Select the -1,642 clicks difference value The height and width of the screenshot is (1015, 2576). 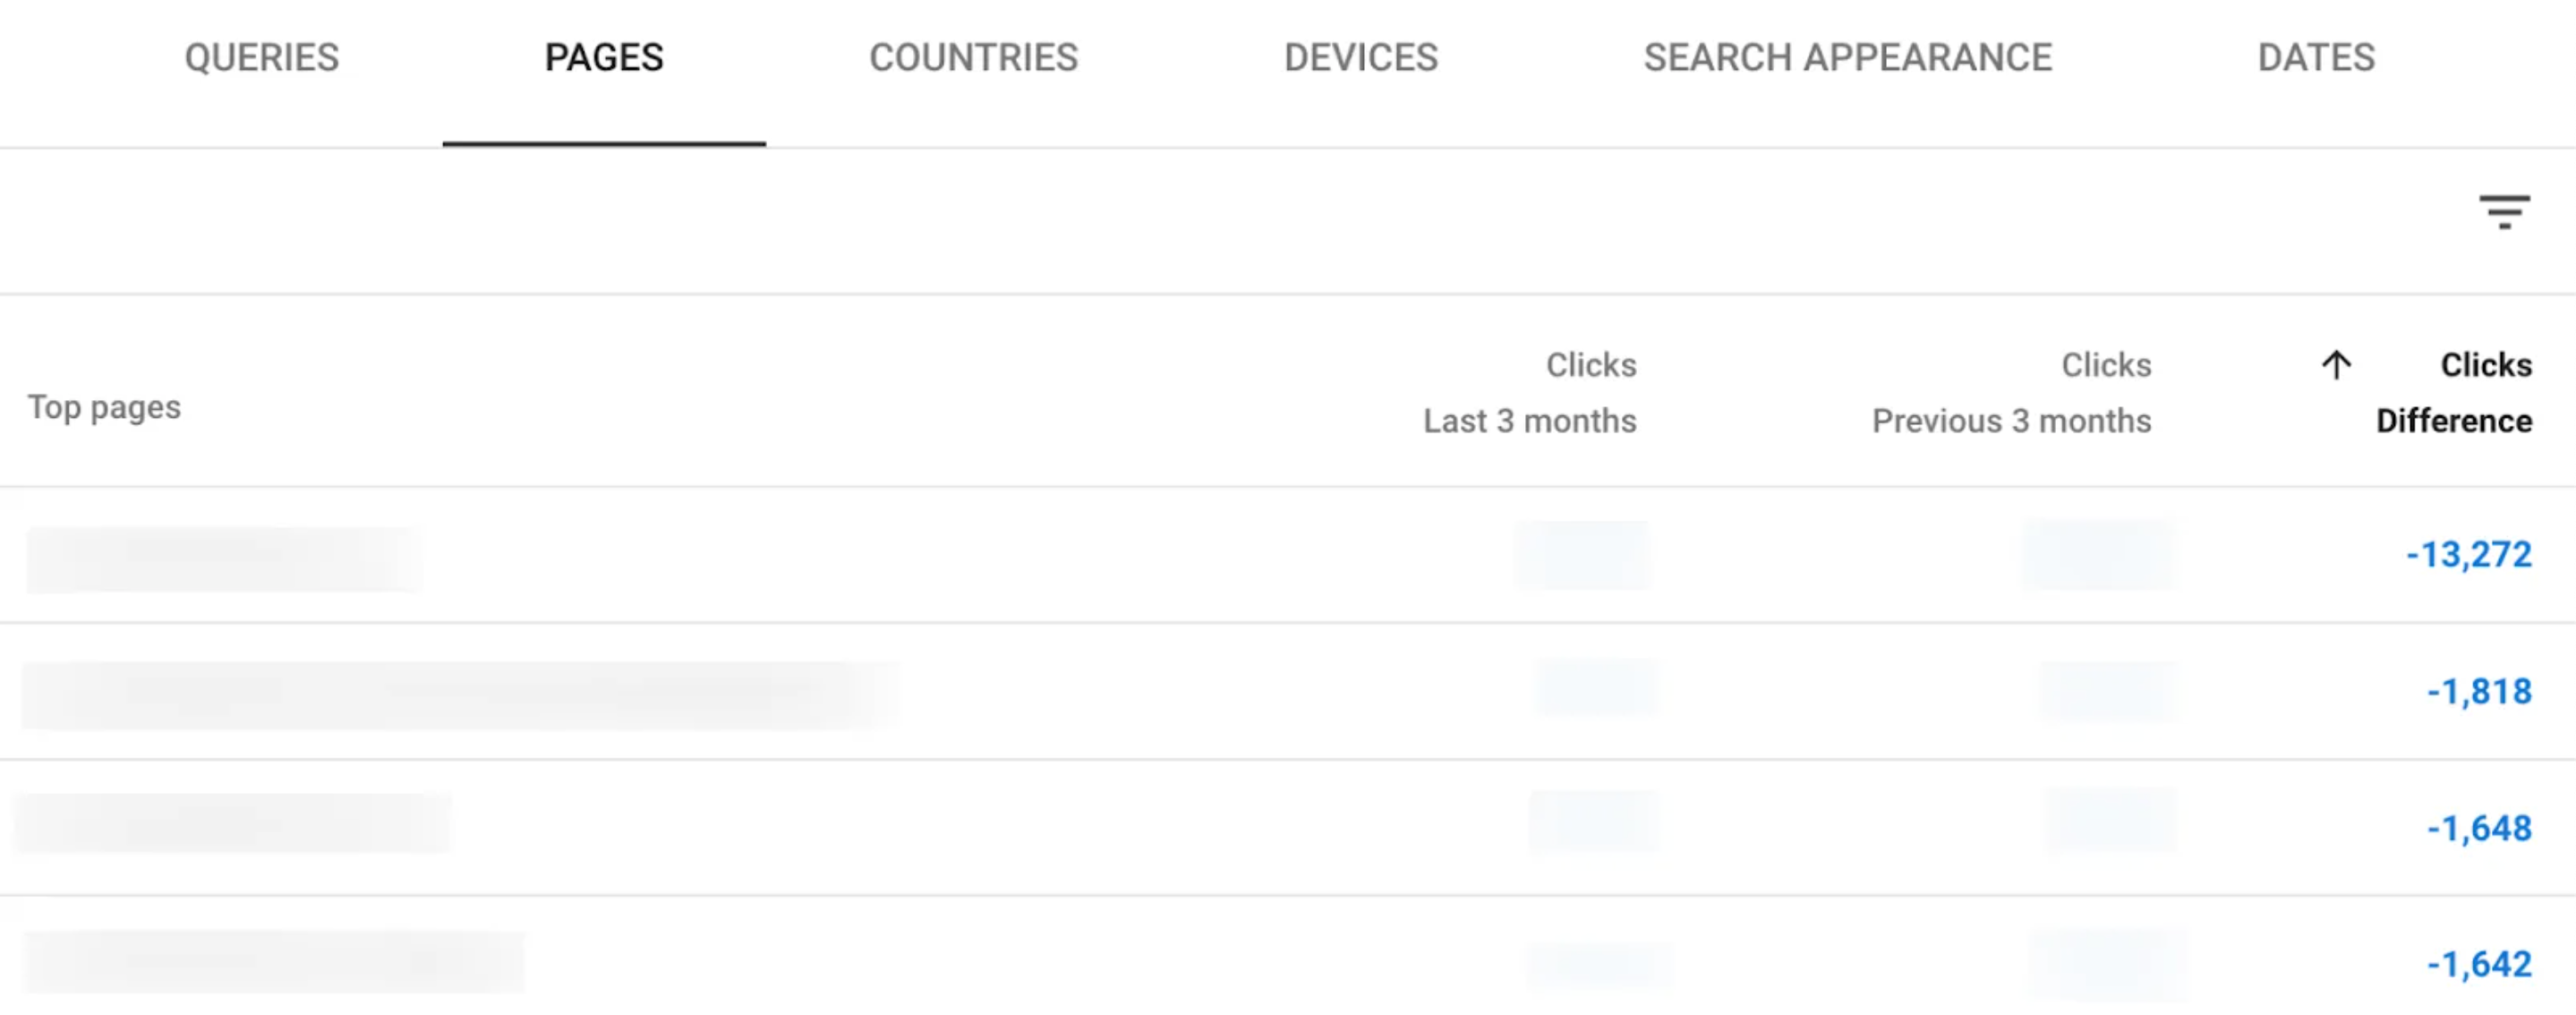2479,964
